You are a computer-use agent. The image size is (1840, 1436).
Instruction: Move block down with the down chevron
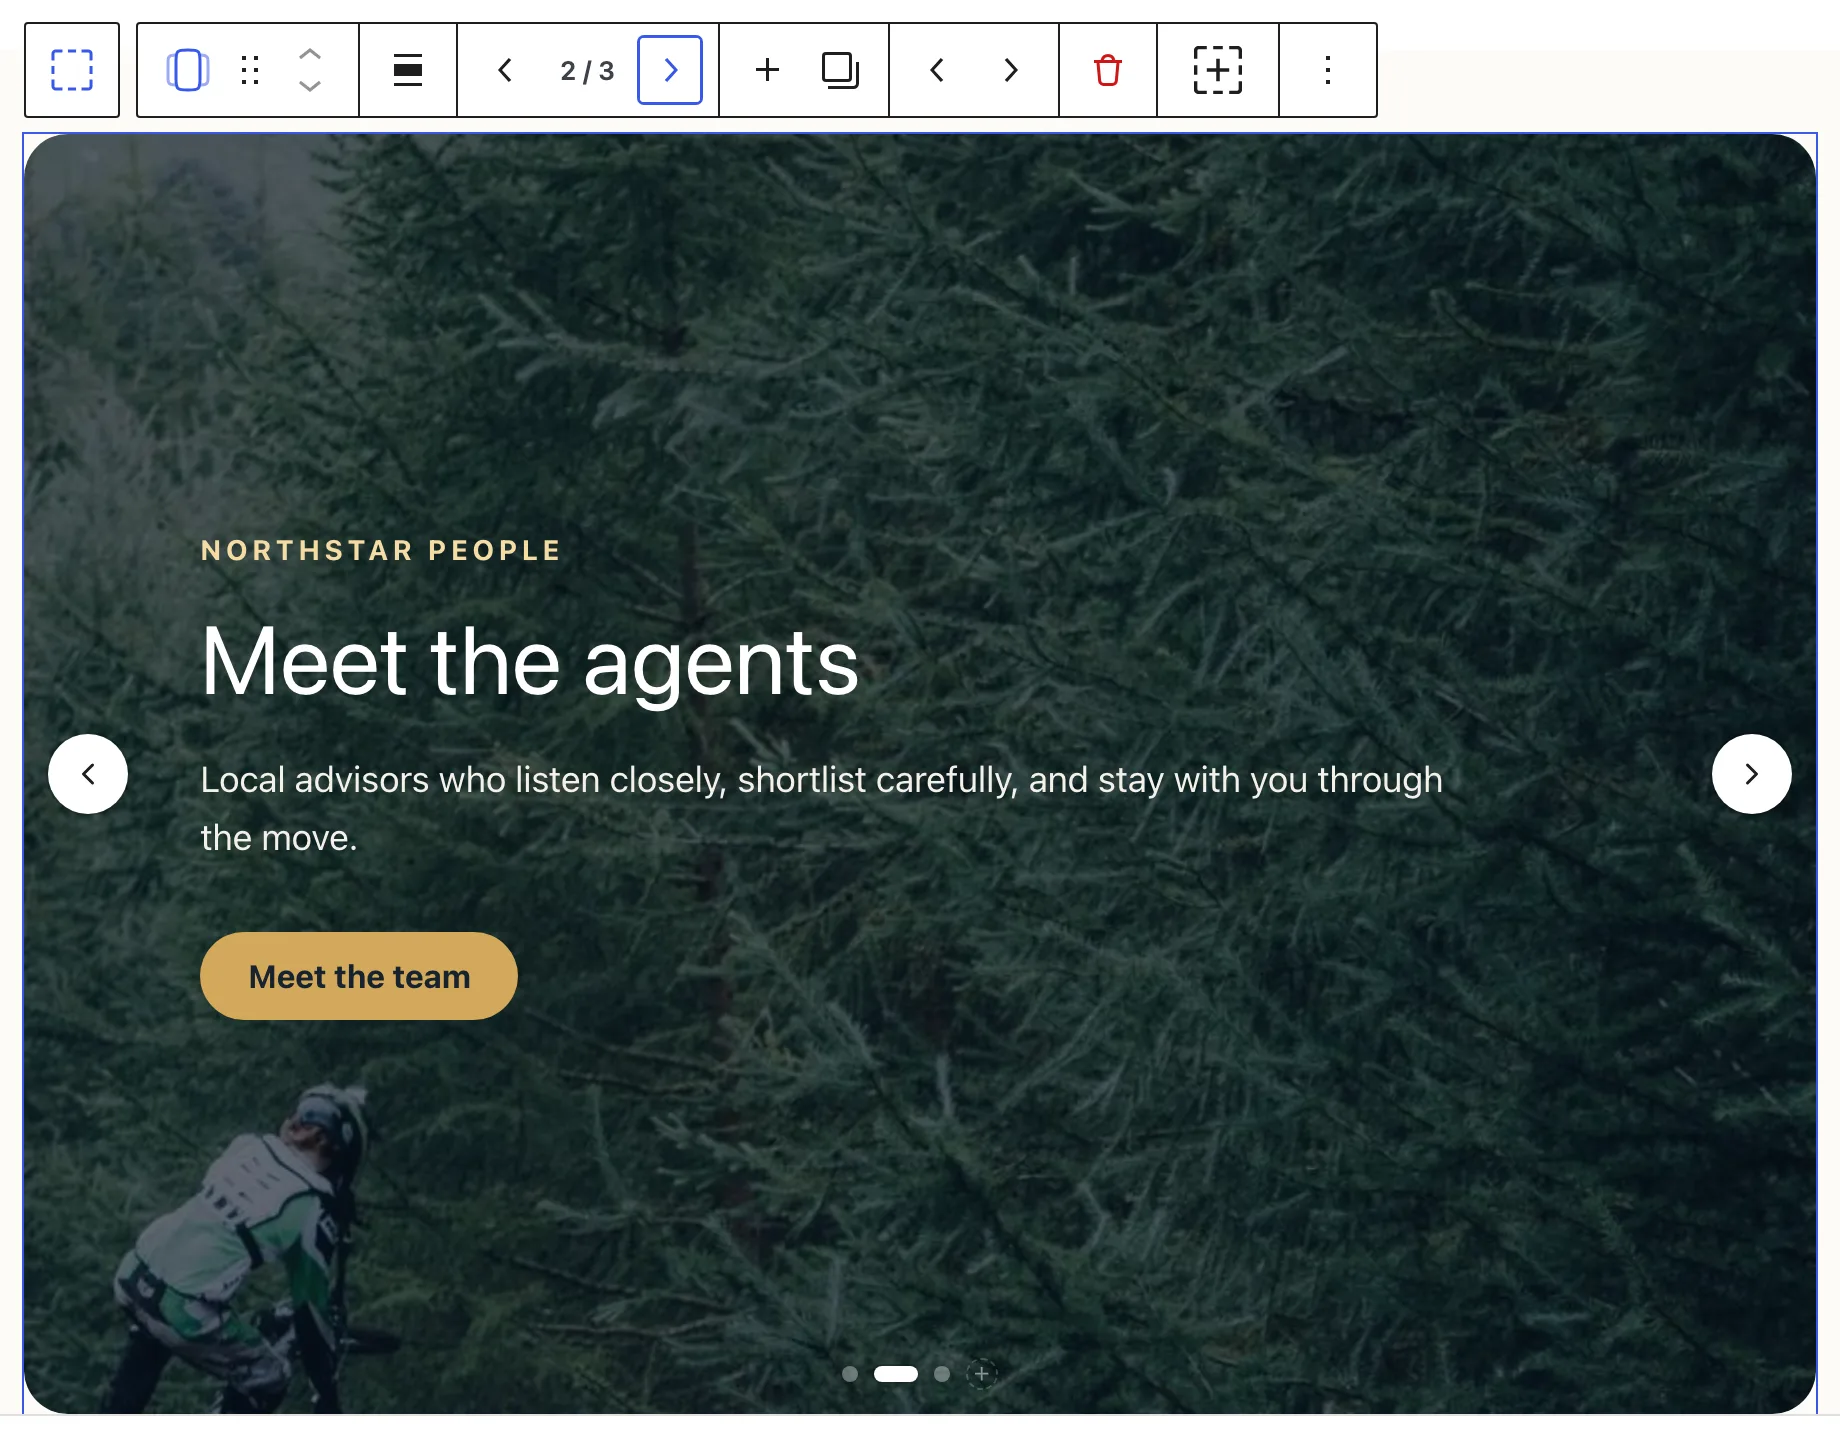(310, 86)
